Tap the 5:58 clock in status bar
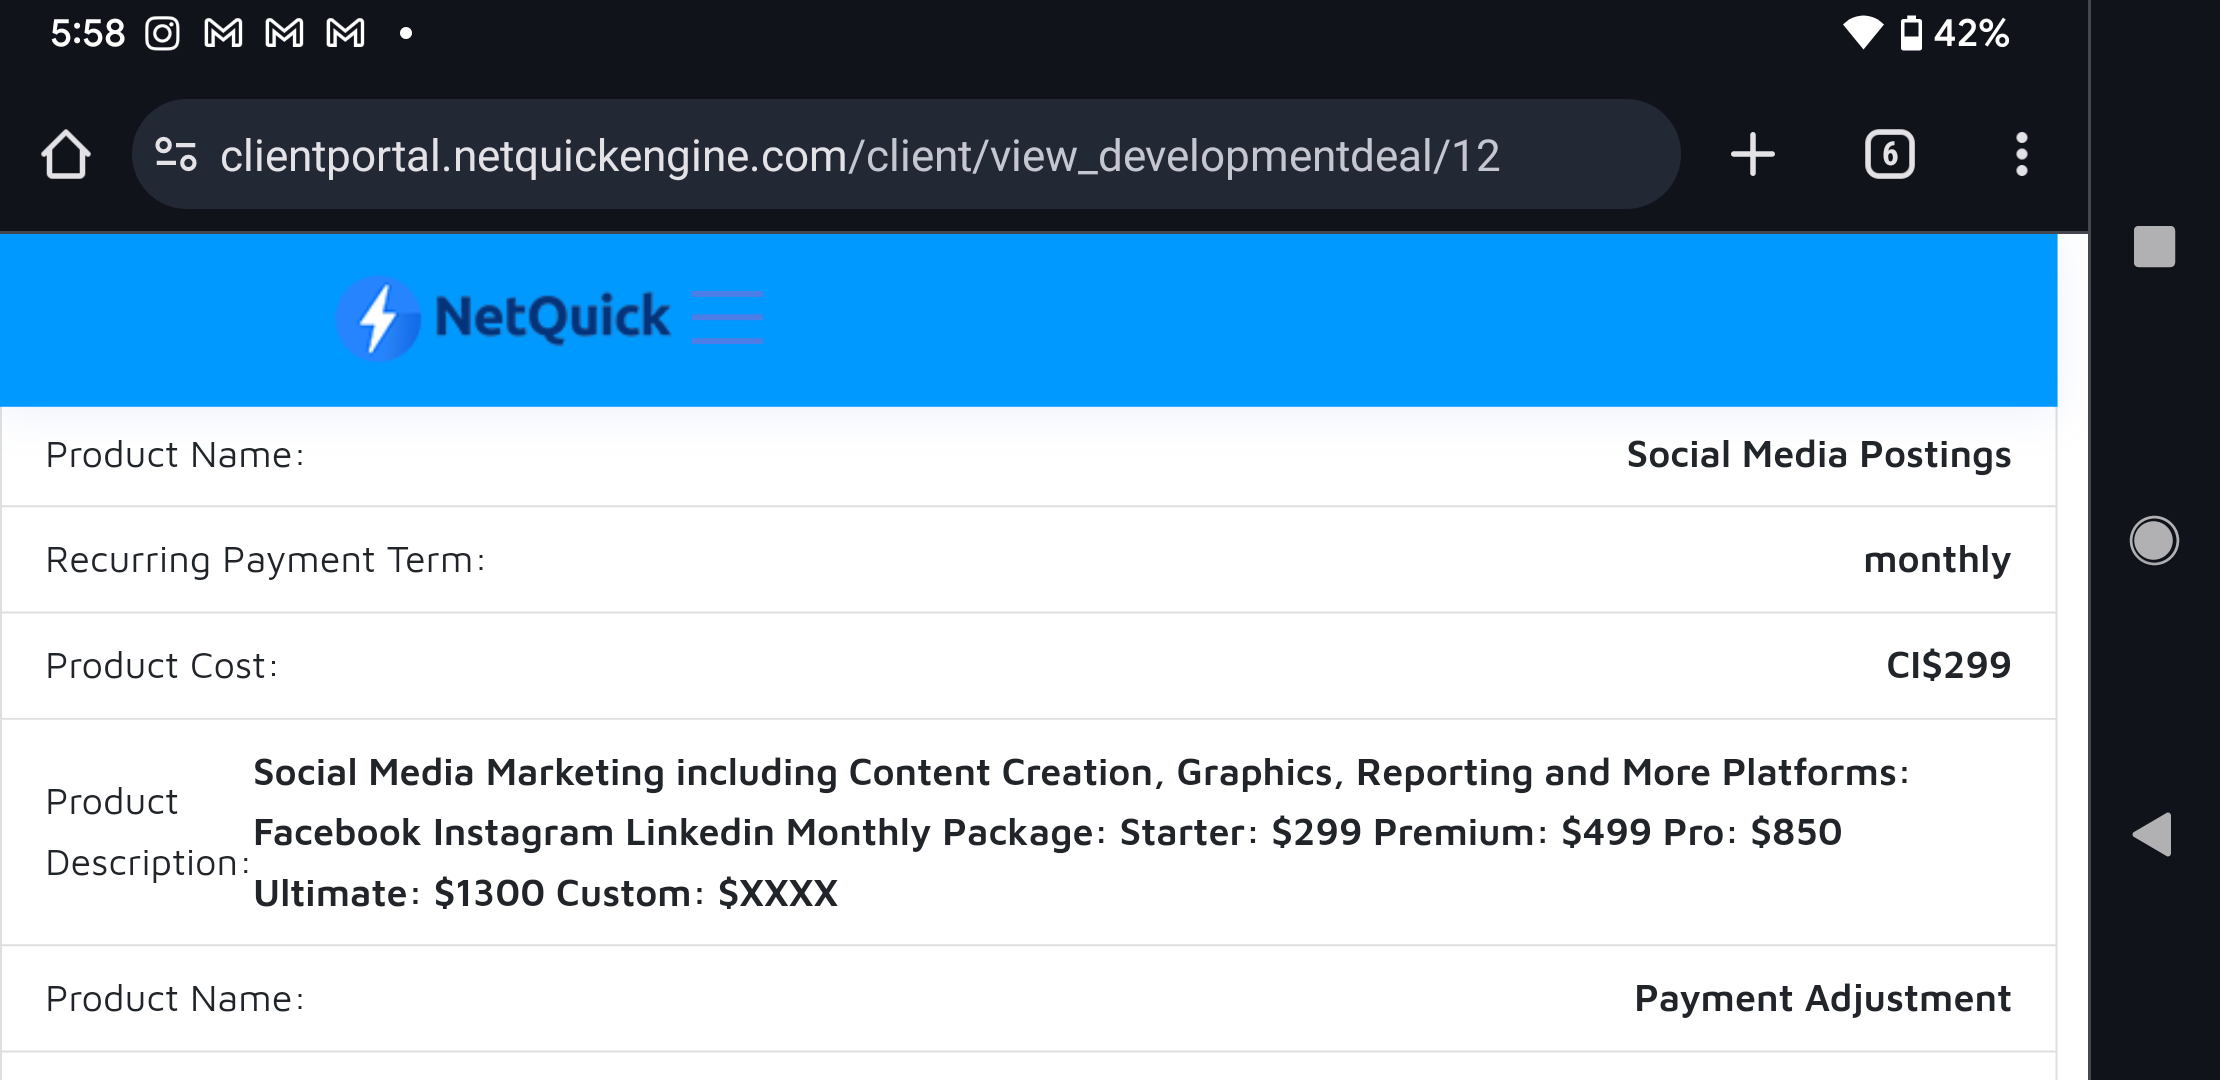Image resolution: width=2220 pixels, height=1080 pixels. click(88, 34)
